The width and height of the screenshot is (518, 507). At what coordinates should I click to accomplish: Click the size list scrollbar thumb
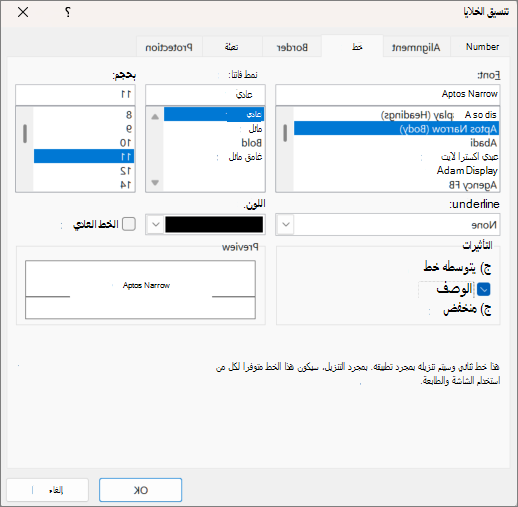click(25, 133)
